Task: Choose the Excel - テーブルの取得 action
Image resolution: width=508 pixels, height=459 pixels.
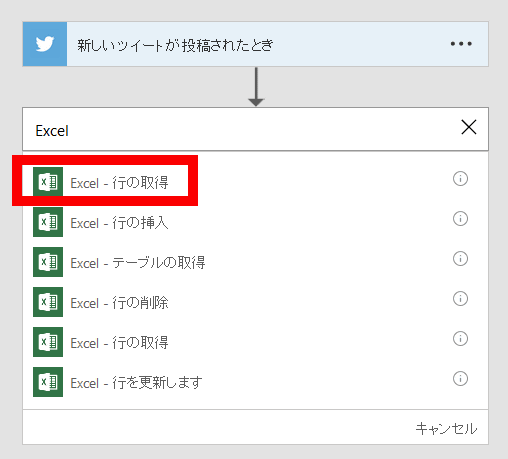Action: point(138,263)
